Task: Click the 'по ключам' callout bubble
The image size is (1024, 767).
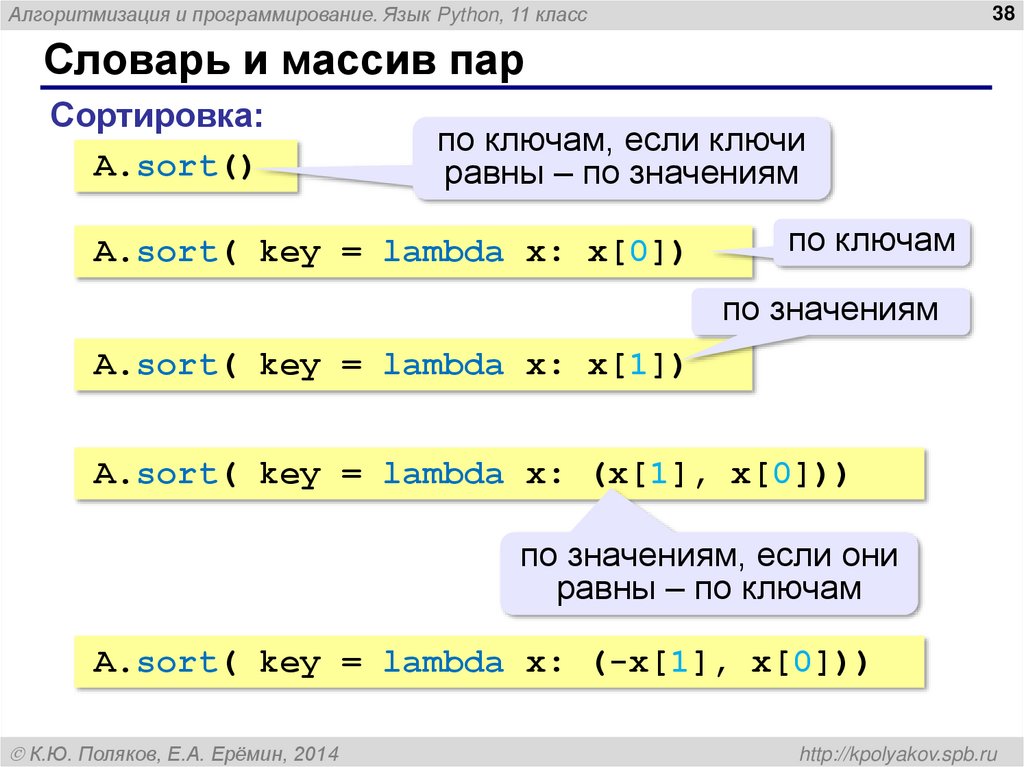Action: (871, 240)
